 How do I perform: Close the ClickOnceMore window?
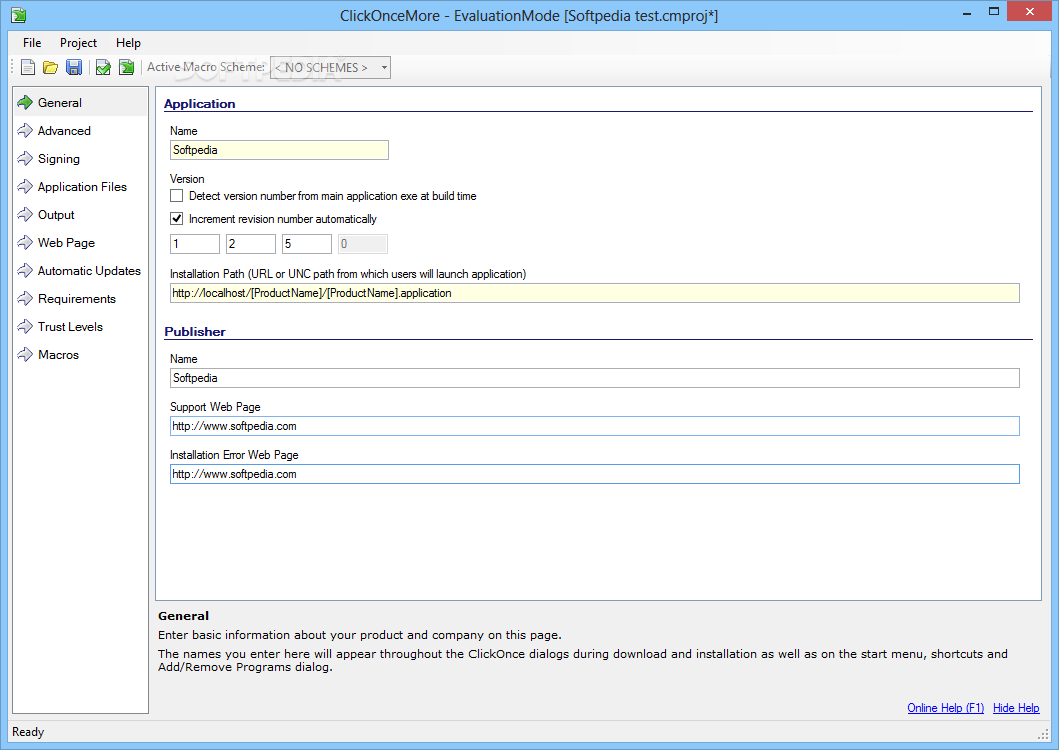coord(1029,11)
